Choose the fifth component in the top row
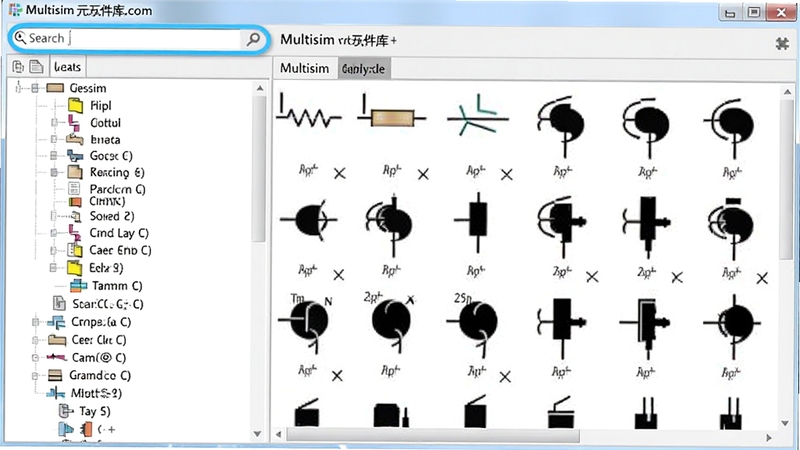Image resolution: width=800 pixels, height=450 pixels. click(x=646, y=127)
